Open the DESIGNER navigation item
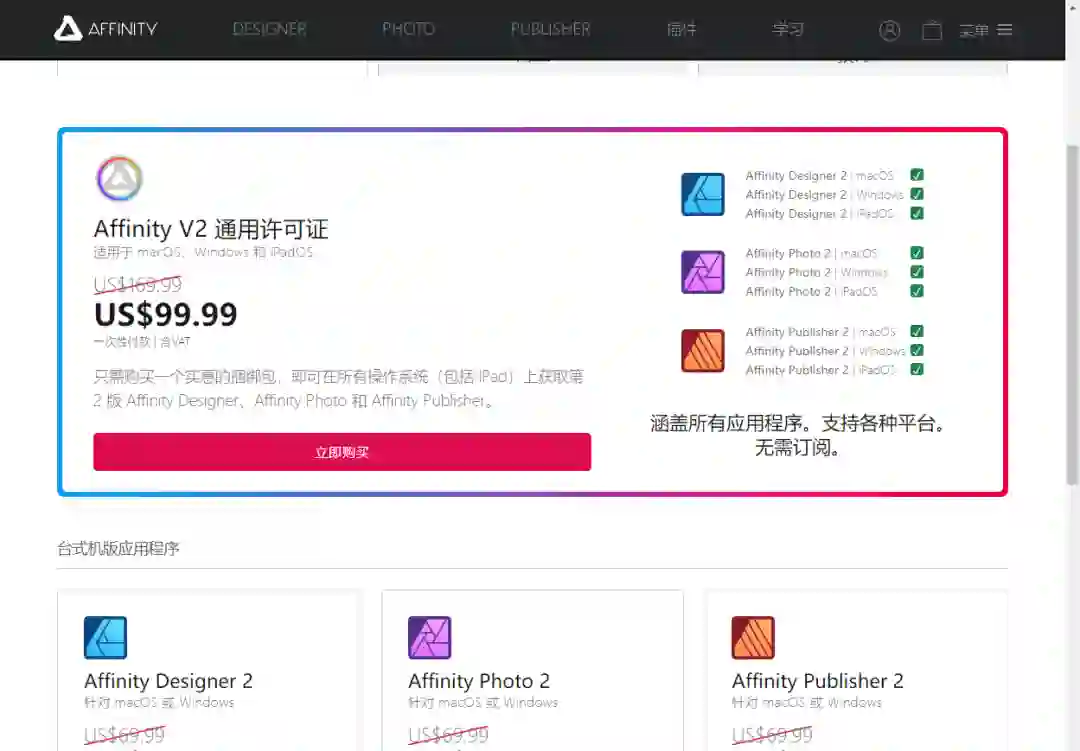 tap(269, 29)
